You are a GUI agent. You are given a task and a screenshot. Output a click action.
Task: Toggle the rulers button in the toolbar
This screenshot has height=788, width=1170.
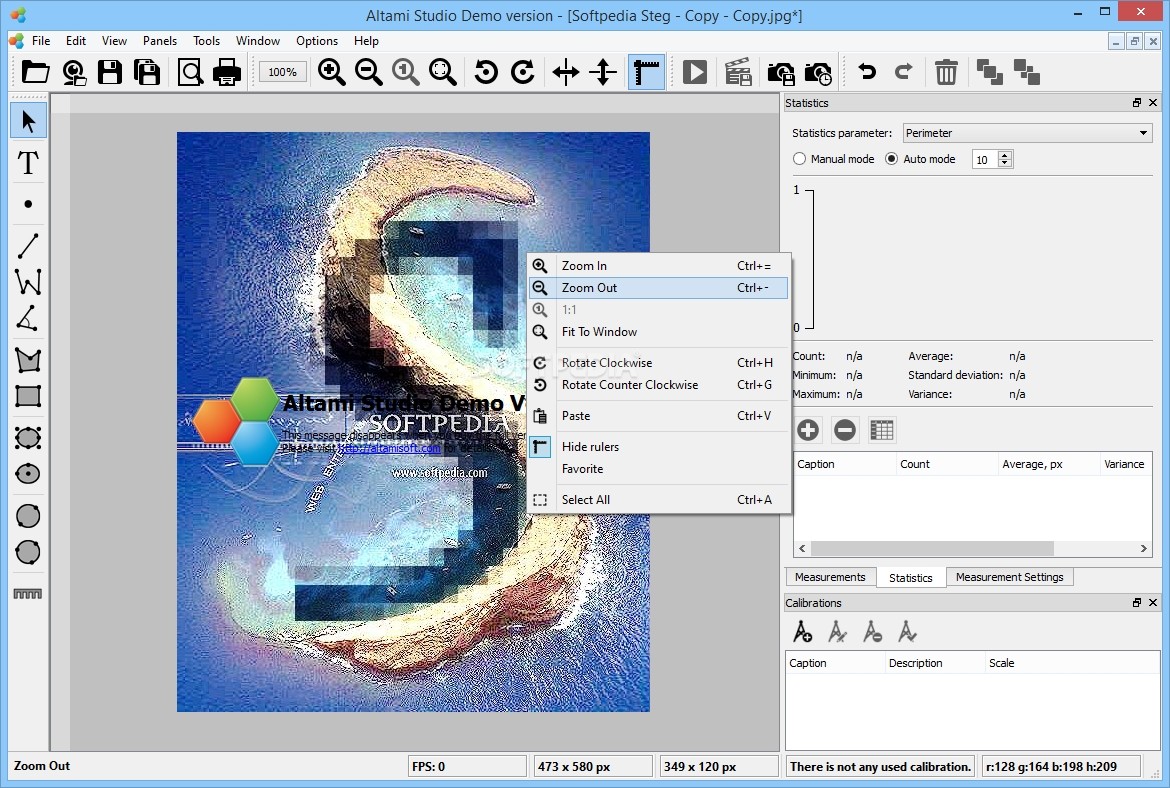(x=646, y=72)
